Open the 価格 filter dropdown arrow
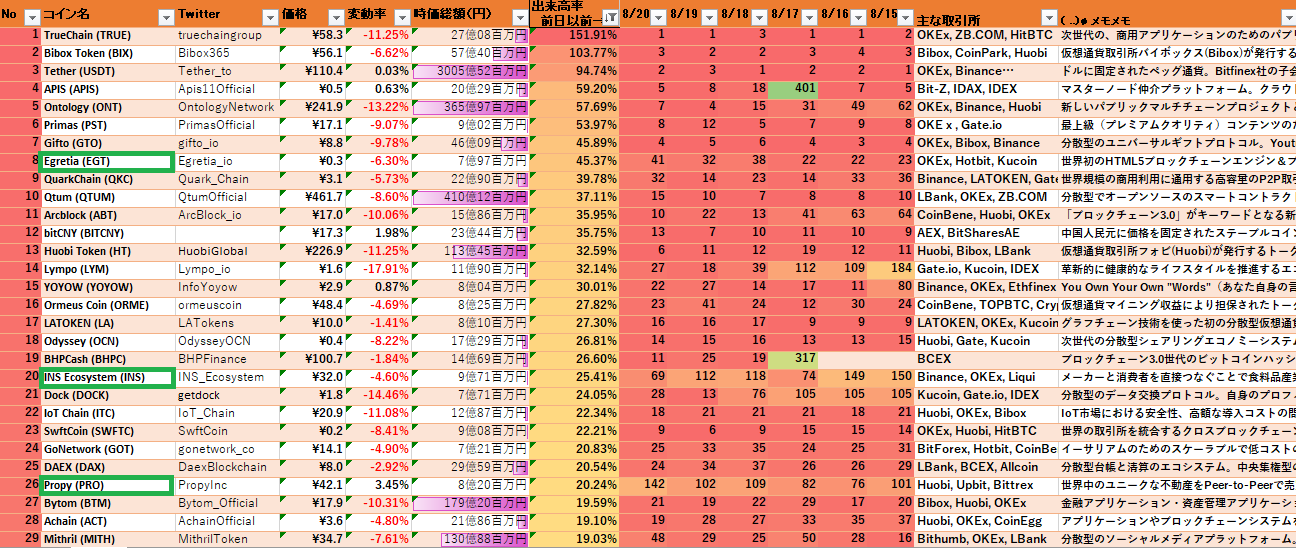Viewport: 1296px width, 548px height. pyautogui.click(x=333, y=17)
